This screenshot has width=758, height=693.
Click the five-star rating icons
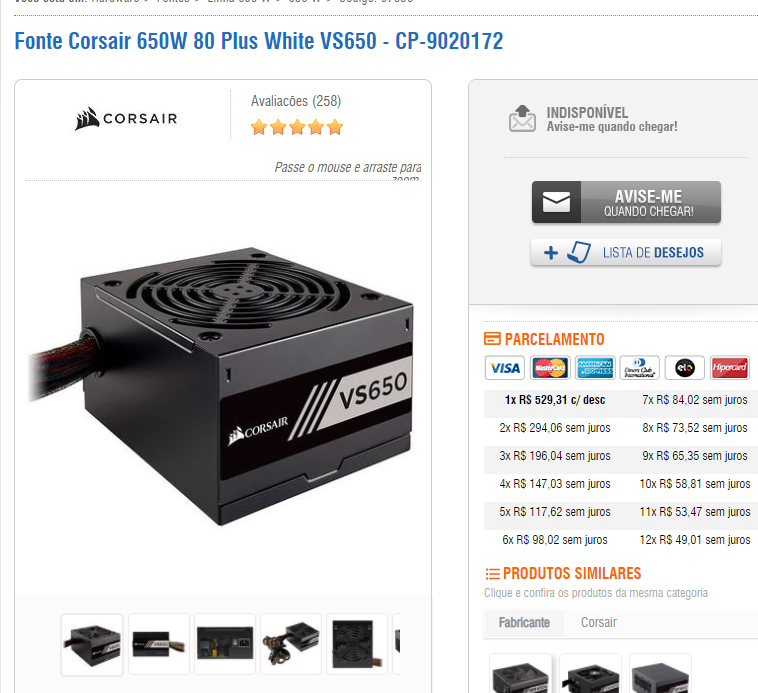pyautogui.click(x=297, y=128)
